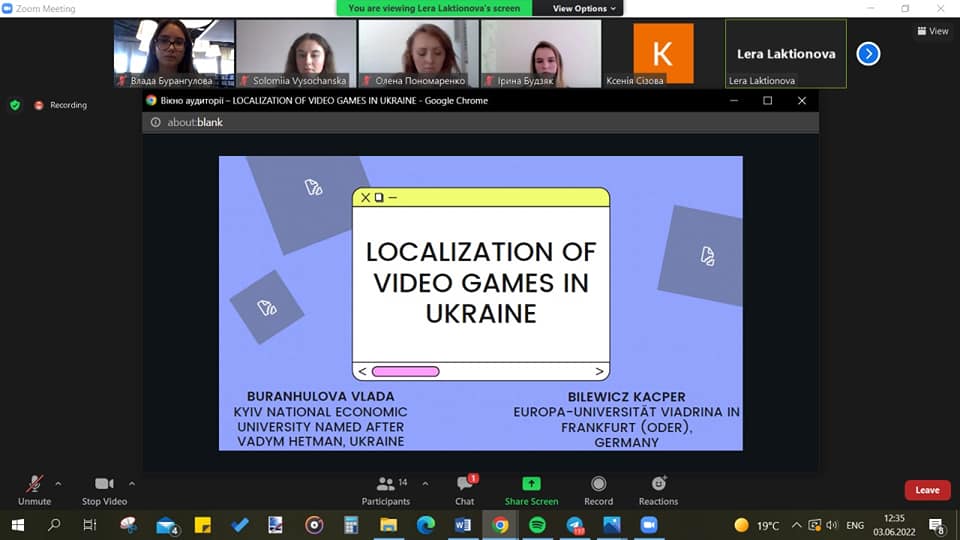This screenshot has width=960, height=540.
Task: Click the green encryption shield icon
Action: (x=14, y=104)
